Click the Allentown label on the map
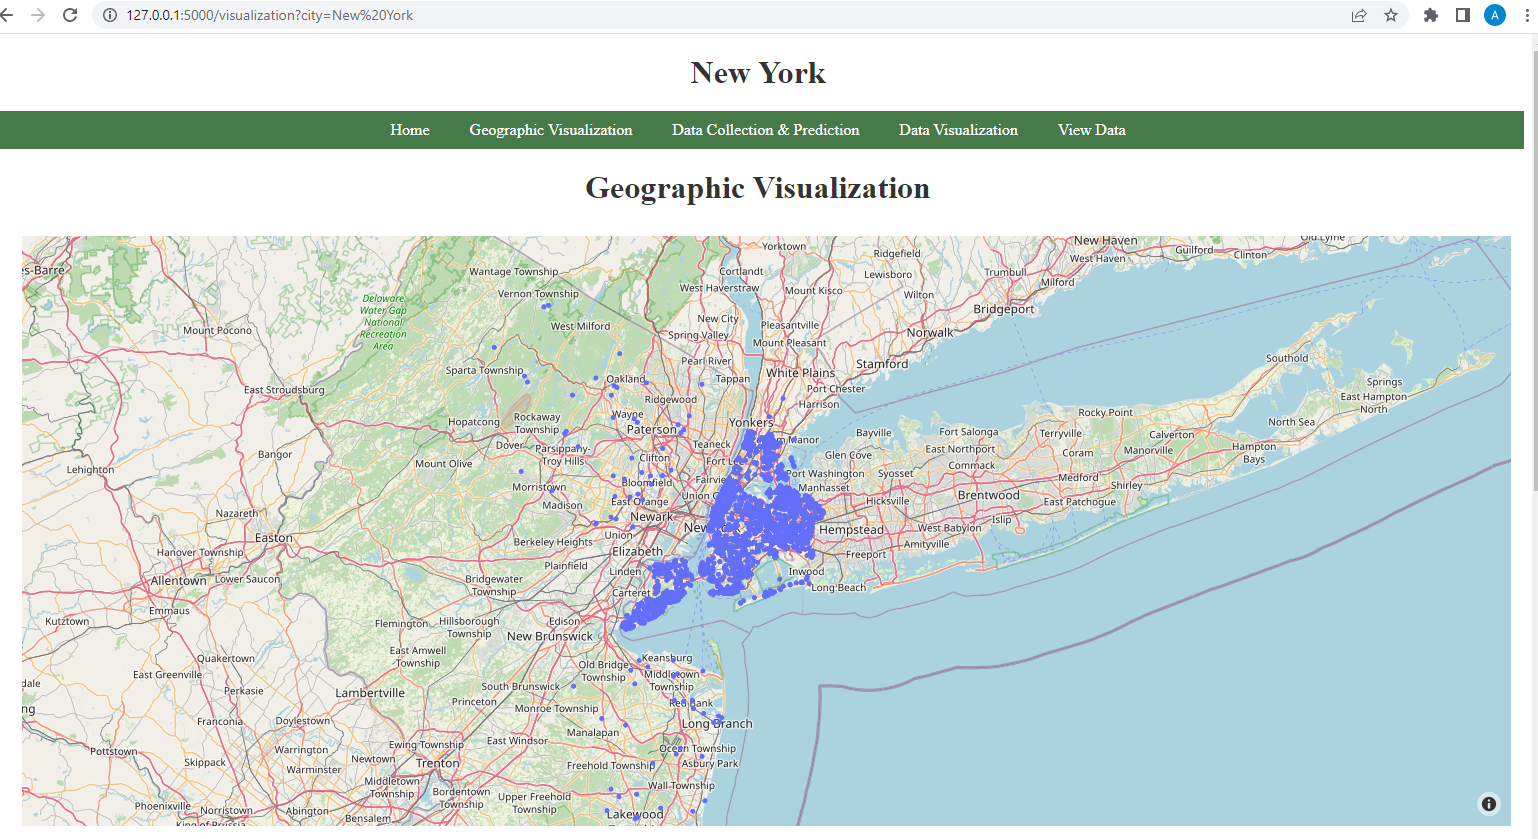 (x=178, y=581)
